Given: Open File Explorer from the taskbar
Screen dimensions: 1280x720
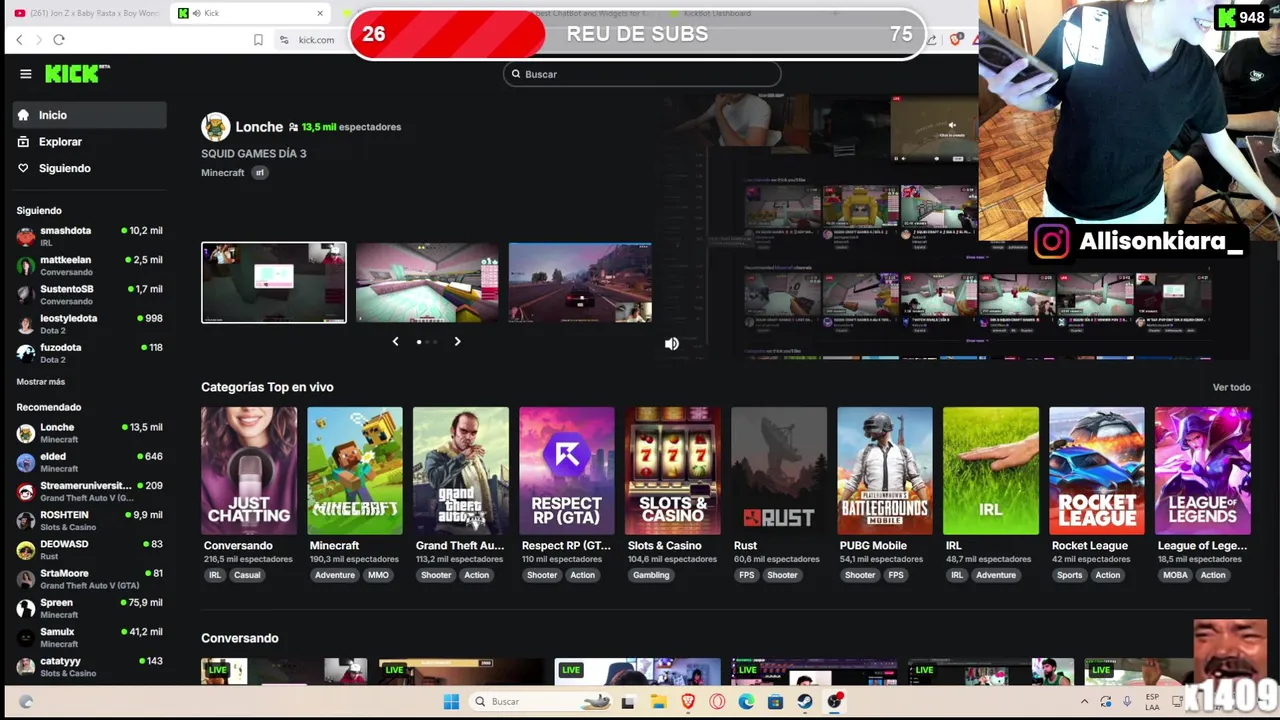Looking at the screenshot, I should (658, 702).
